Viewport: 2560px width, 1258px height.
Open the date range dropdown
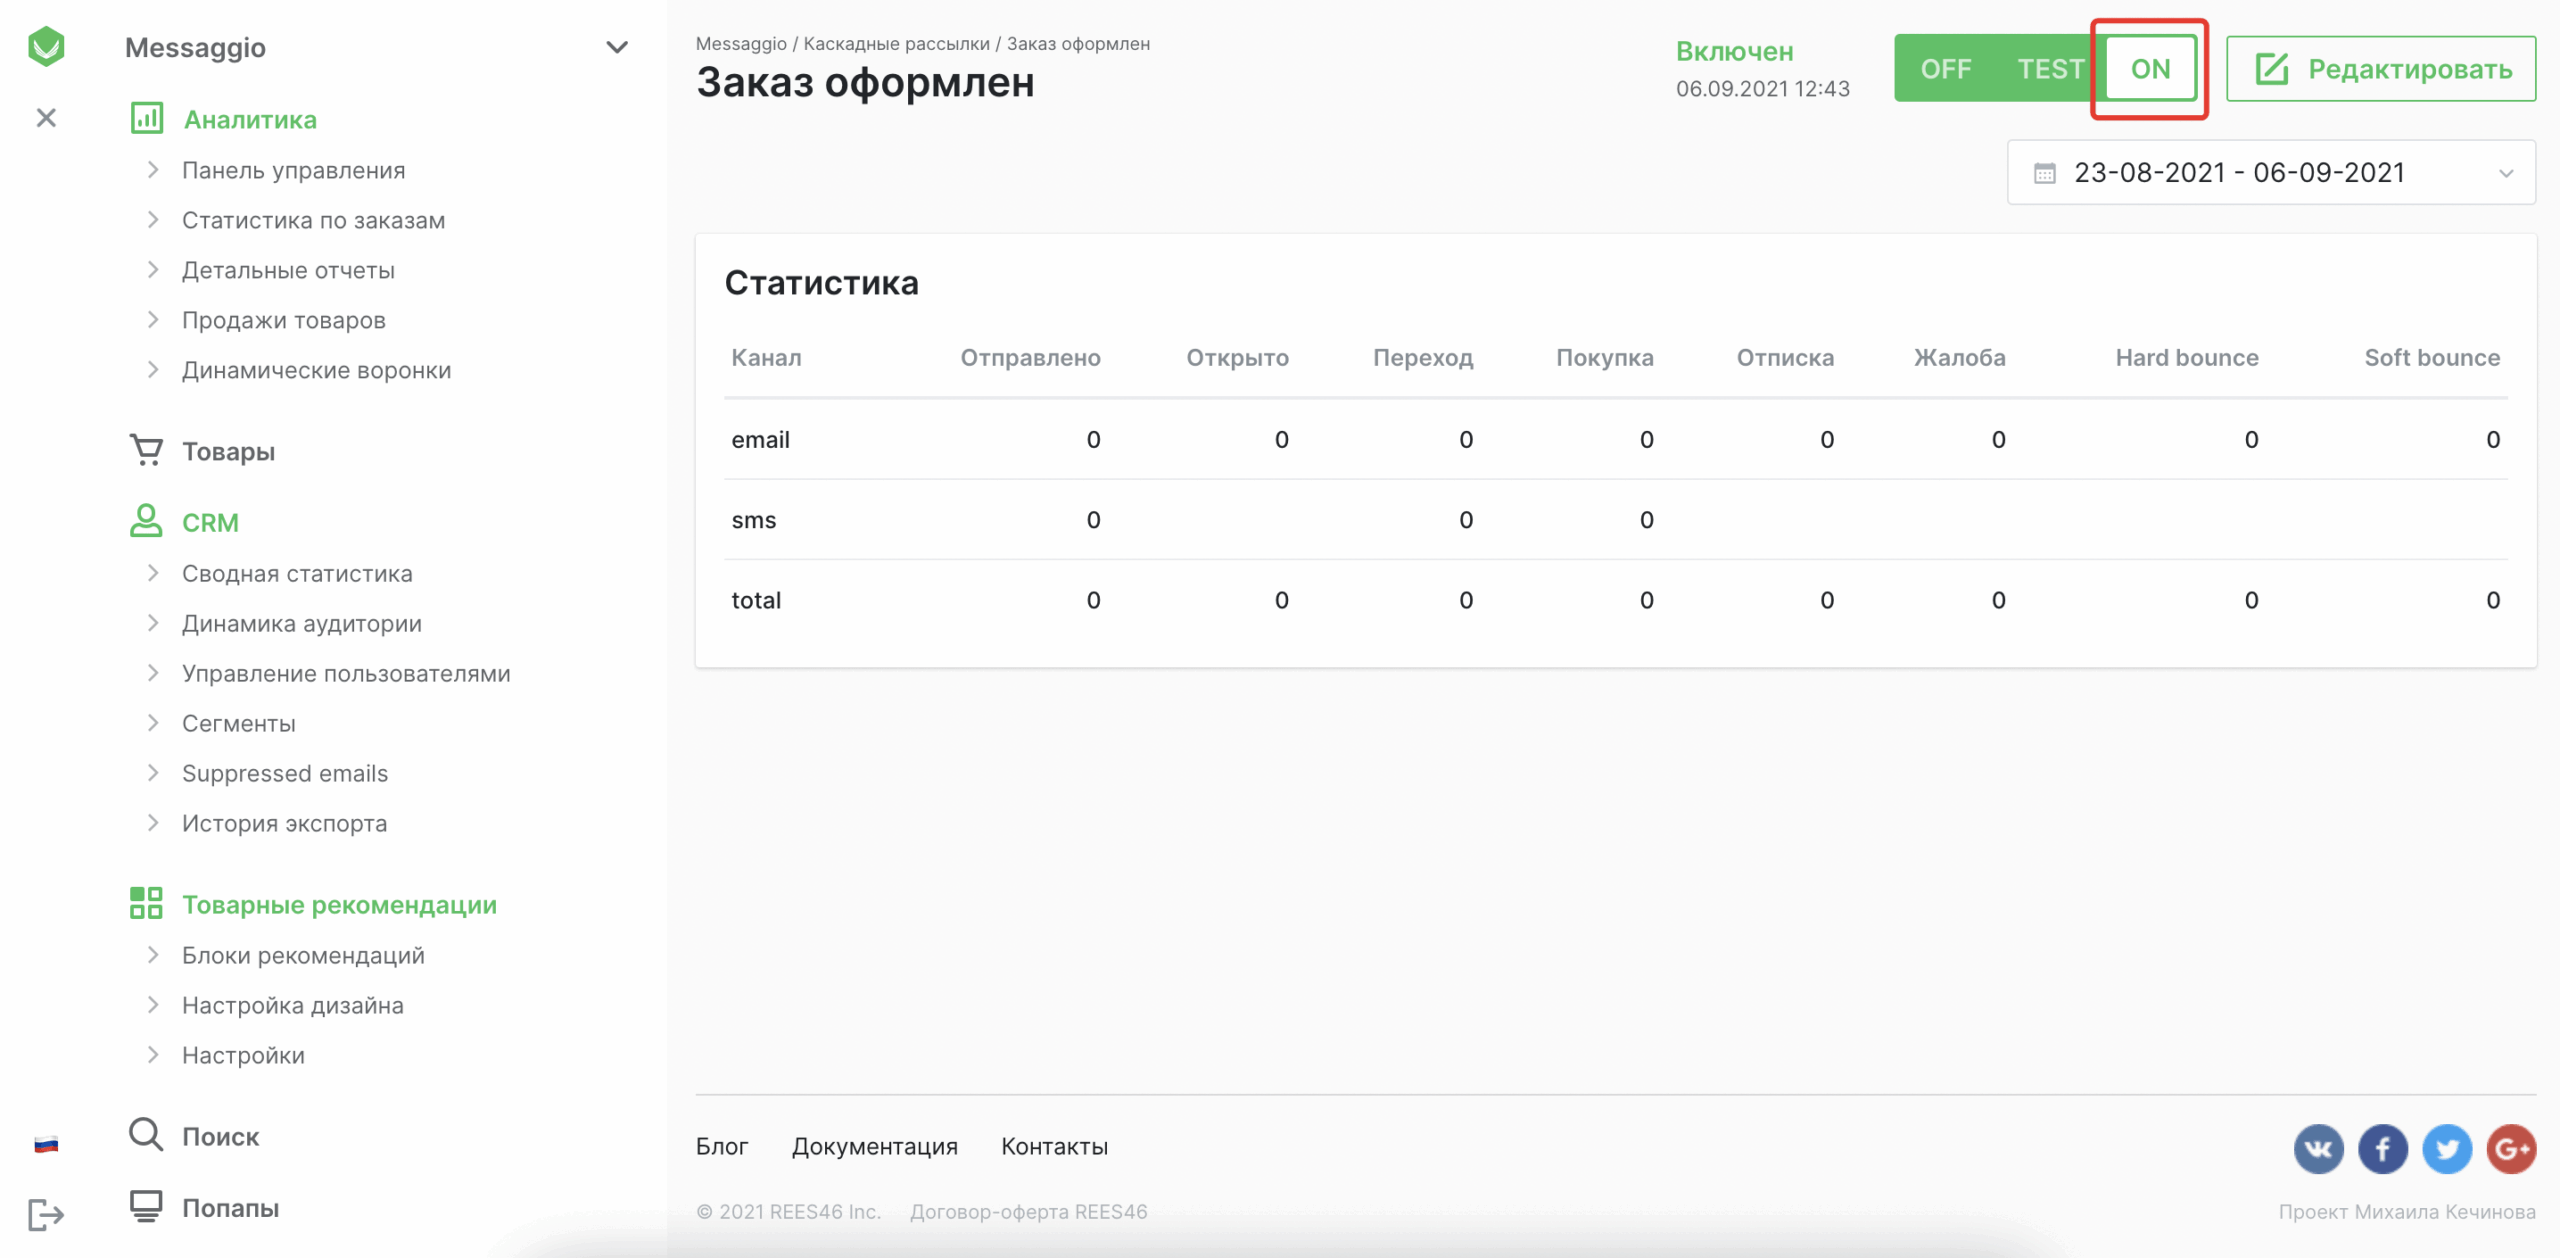pyautogui.click(x=2270, y=173)
